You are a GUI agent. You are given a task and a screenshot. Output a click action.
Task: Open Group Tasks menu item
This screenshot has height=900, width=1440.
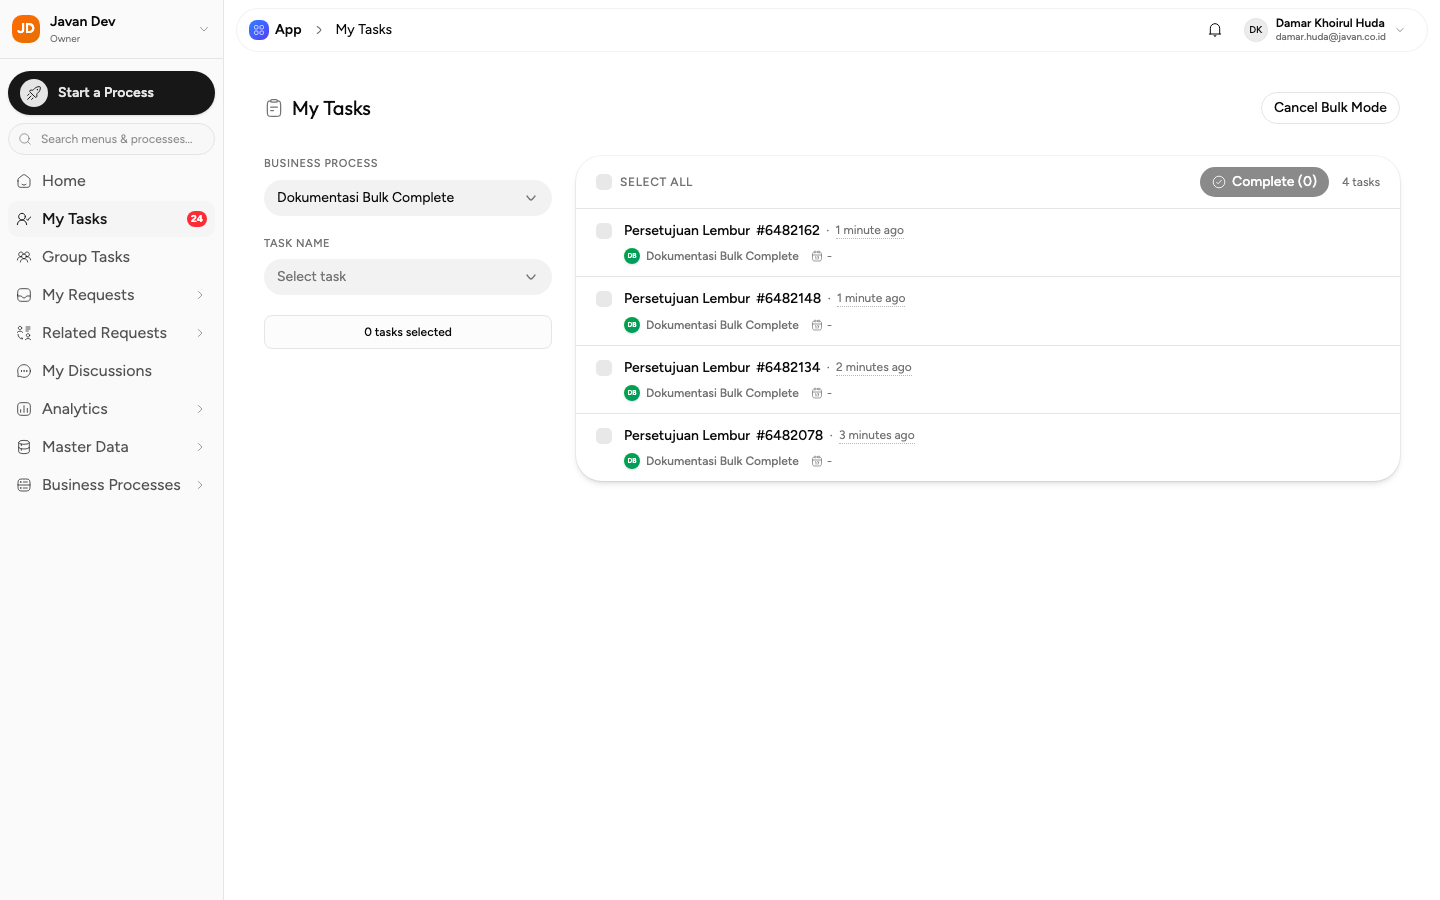coord(111,257)
